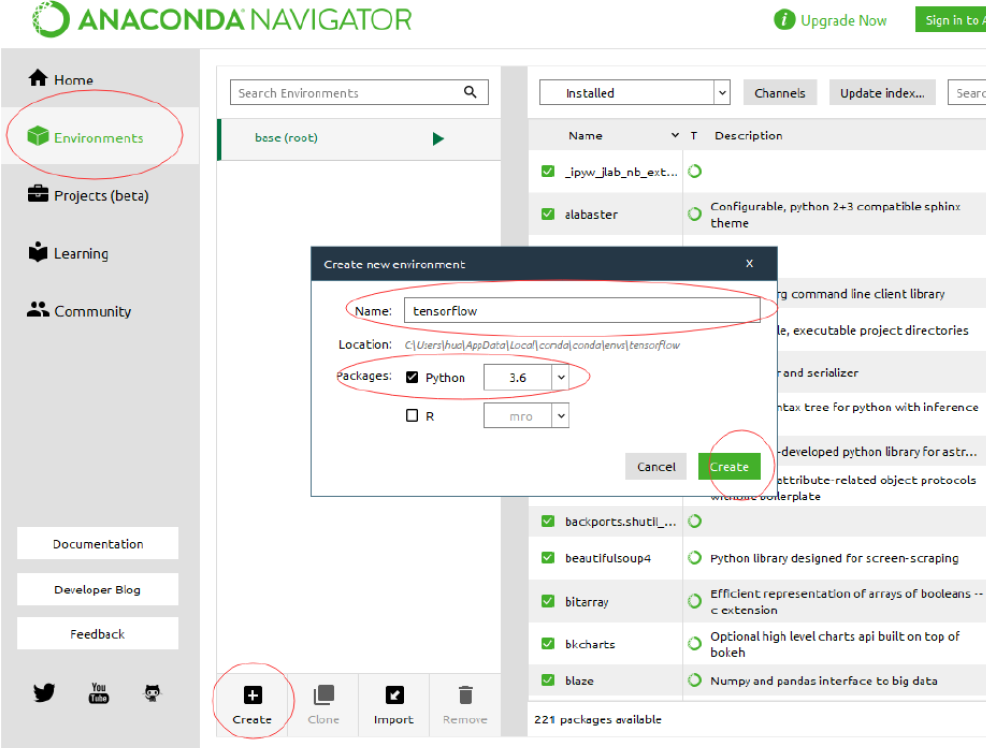The height and width of the screenshot is (748, 986).
Task: Toggle the bitarray package checkbox
Action: pyautogui.click(x=548, y=601)
